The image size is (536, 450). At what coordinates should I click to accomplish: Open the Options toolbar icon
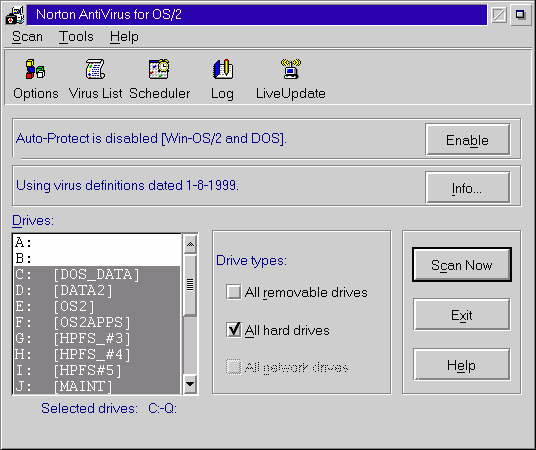(x=35, y=79)
